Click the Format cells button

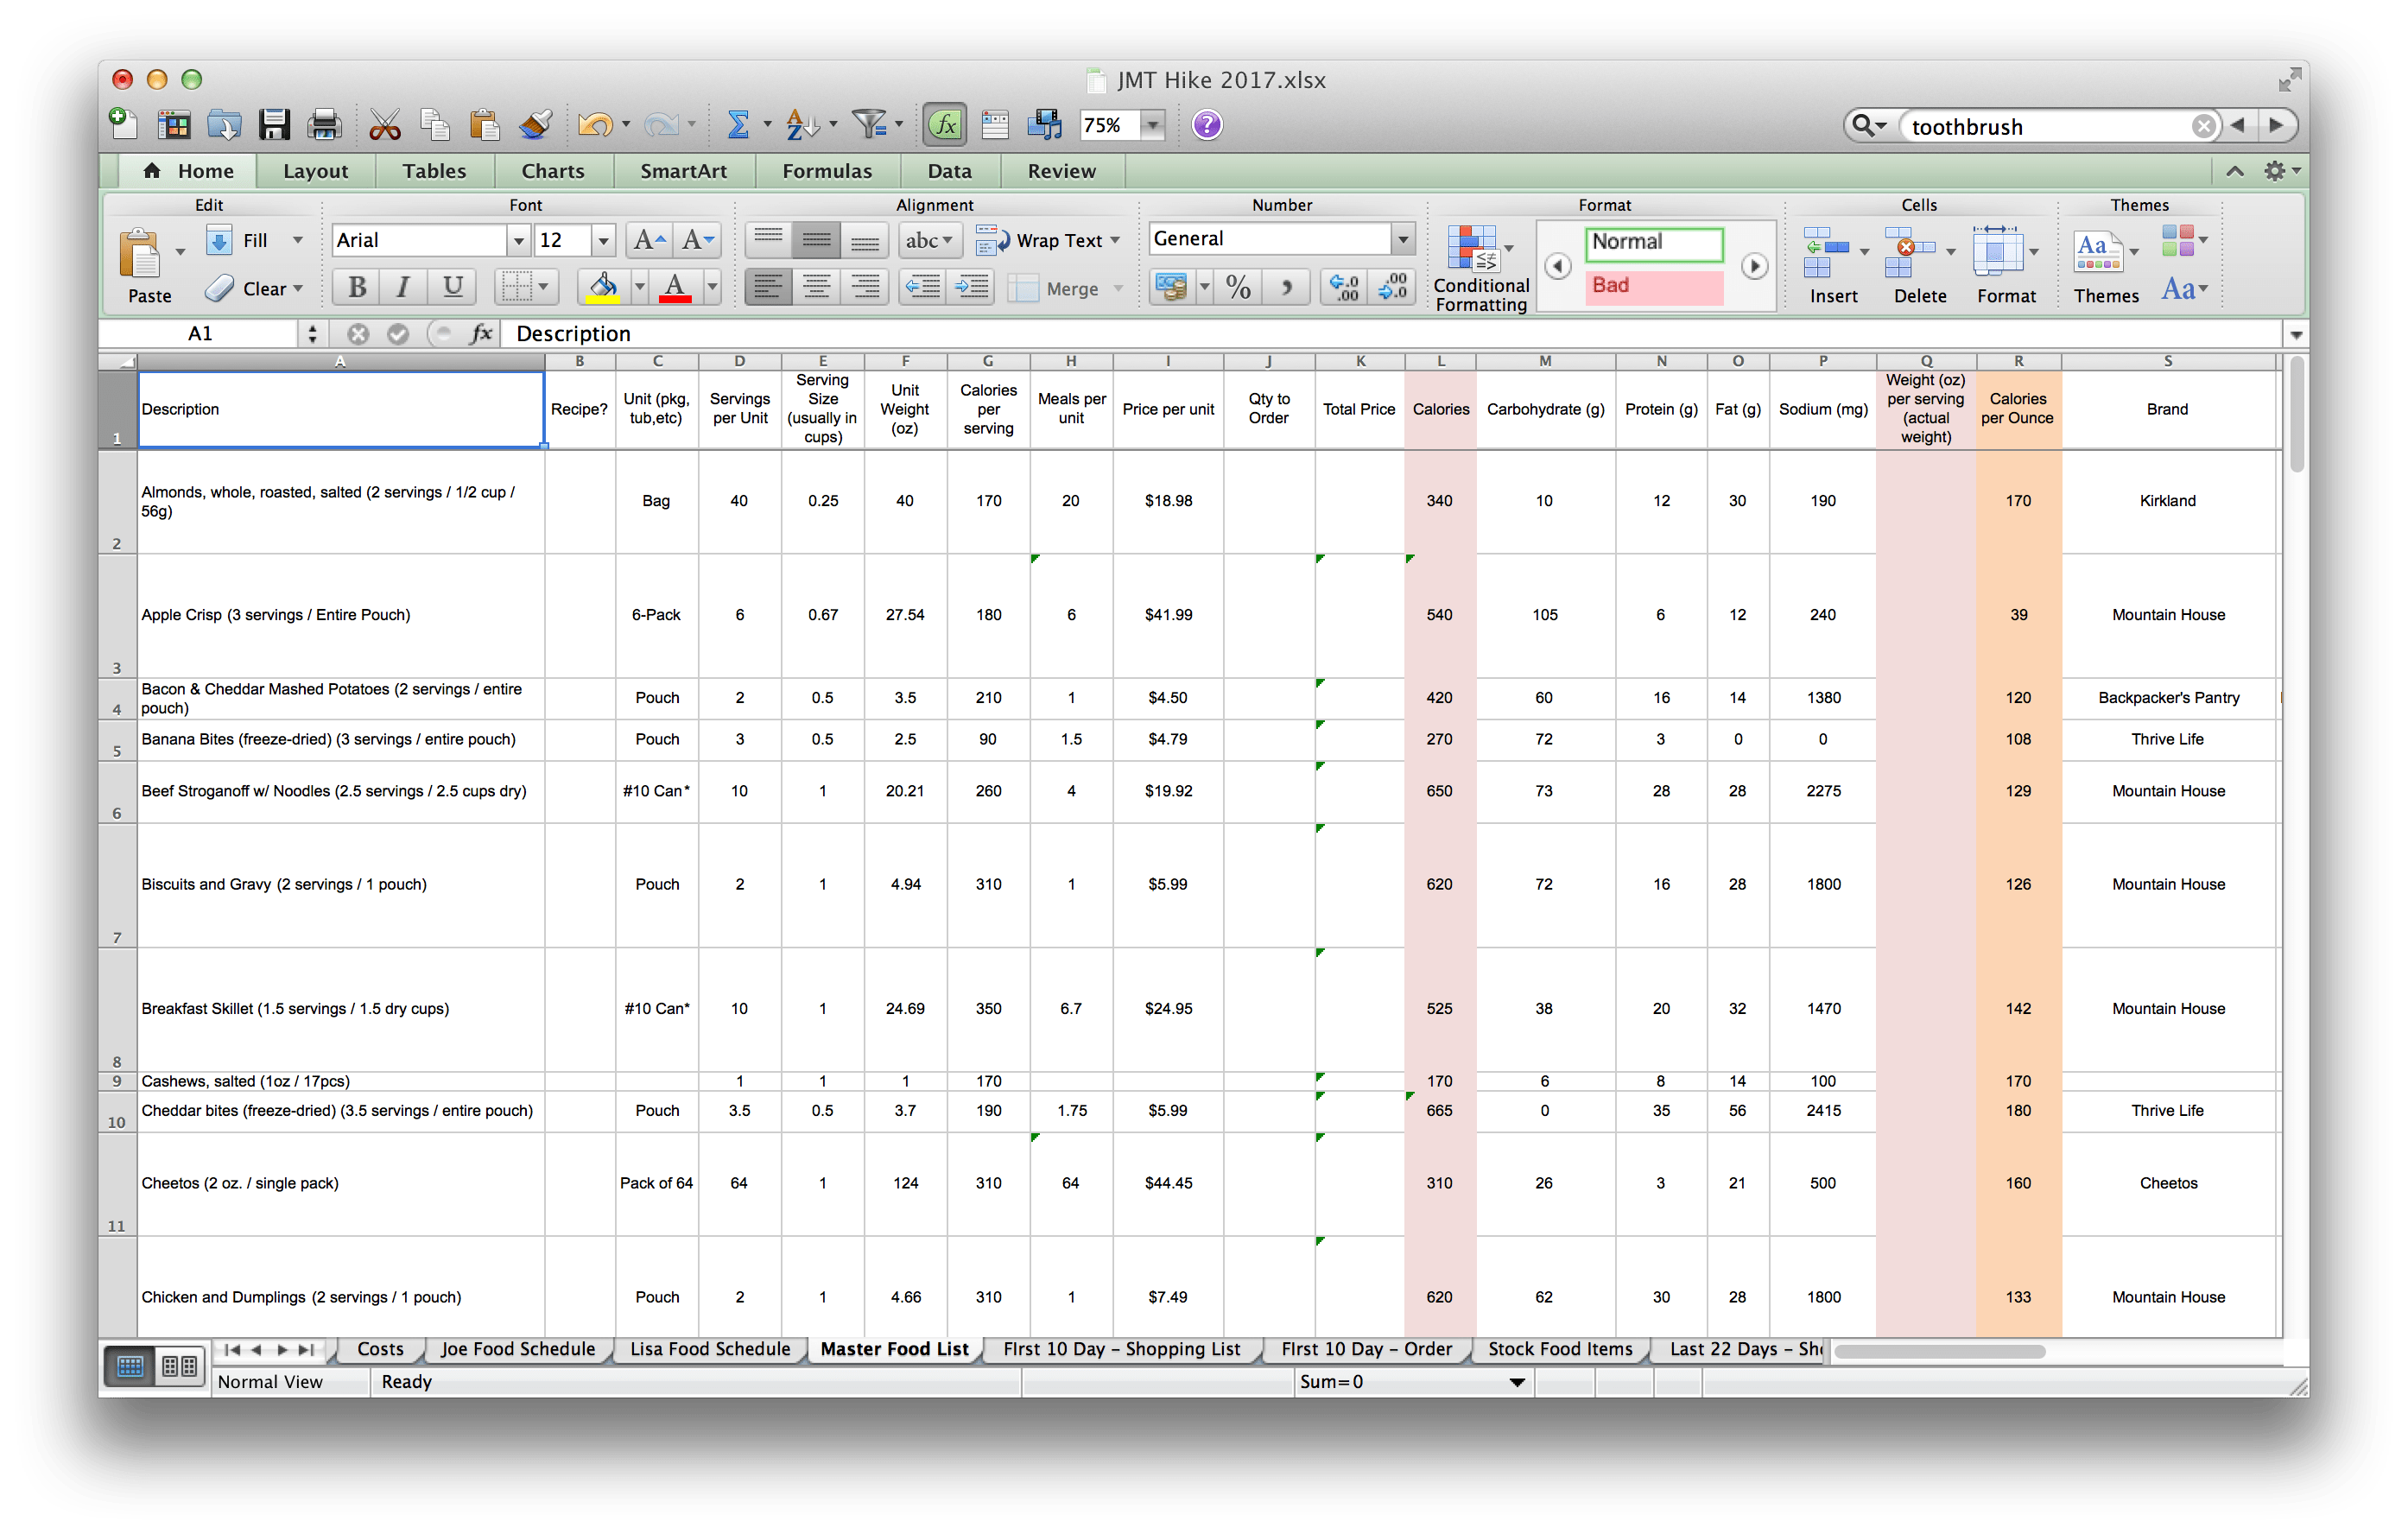click(2005, 267)
